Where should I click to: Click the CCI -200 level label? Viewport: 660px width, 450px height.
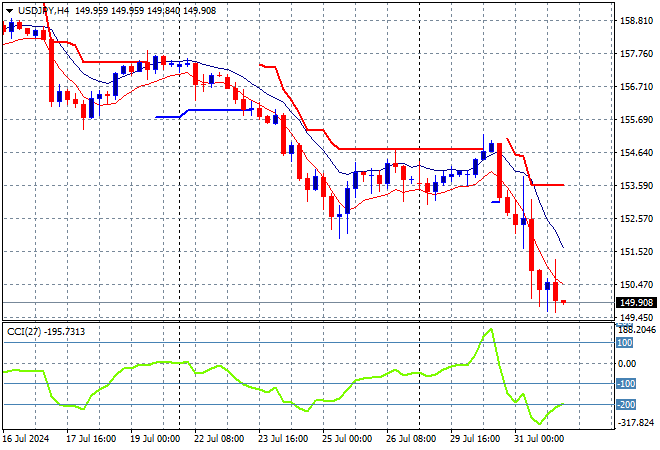coord(626,404)
